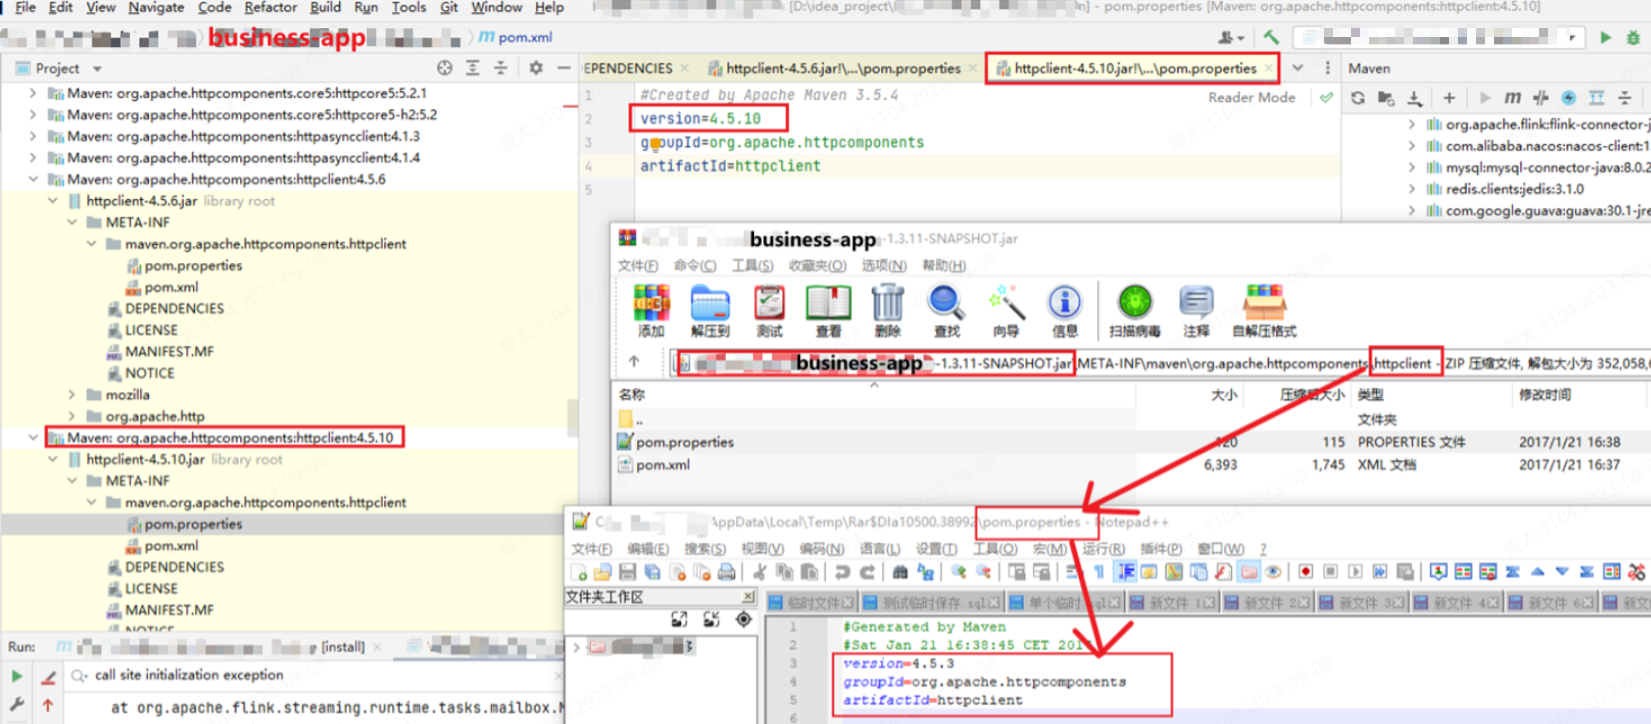The height and width of the screenshot is (724, 1651).
Task: Click WinRAR Delete (删除) icon
Action: tap(887, 310)
